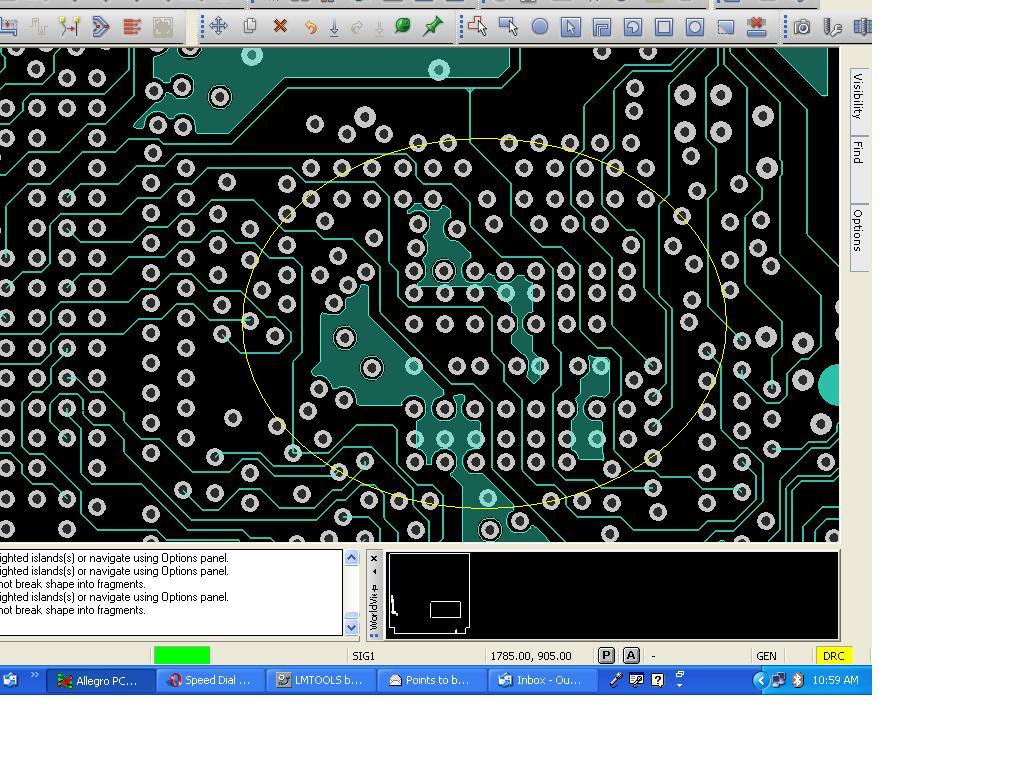Viewport: 1024px width, 768px height.
Task: Switch to LMTOOLS taskbar button
Action: (320, 680)
